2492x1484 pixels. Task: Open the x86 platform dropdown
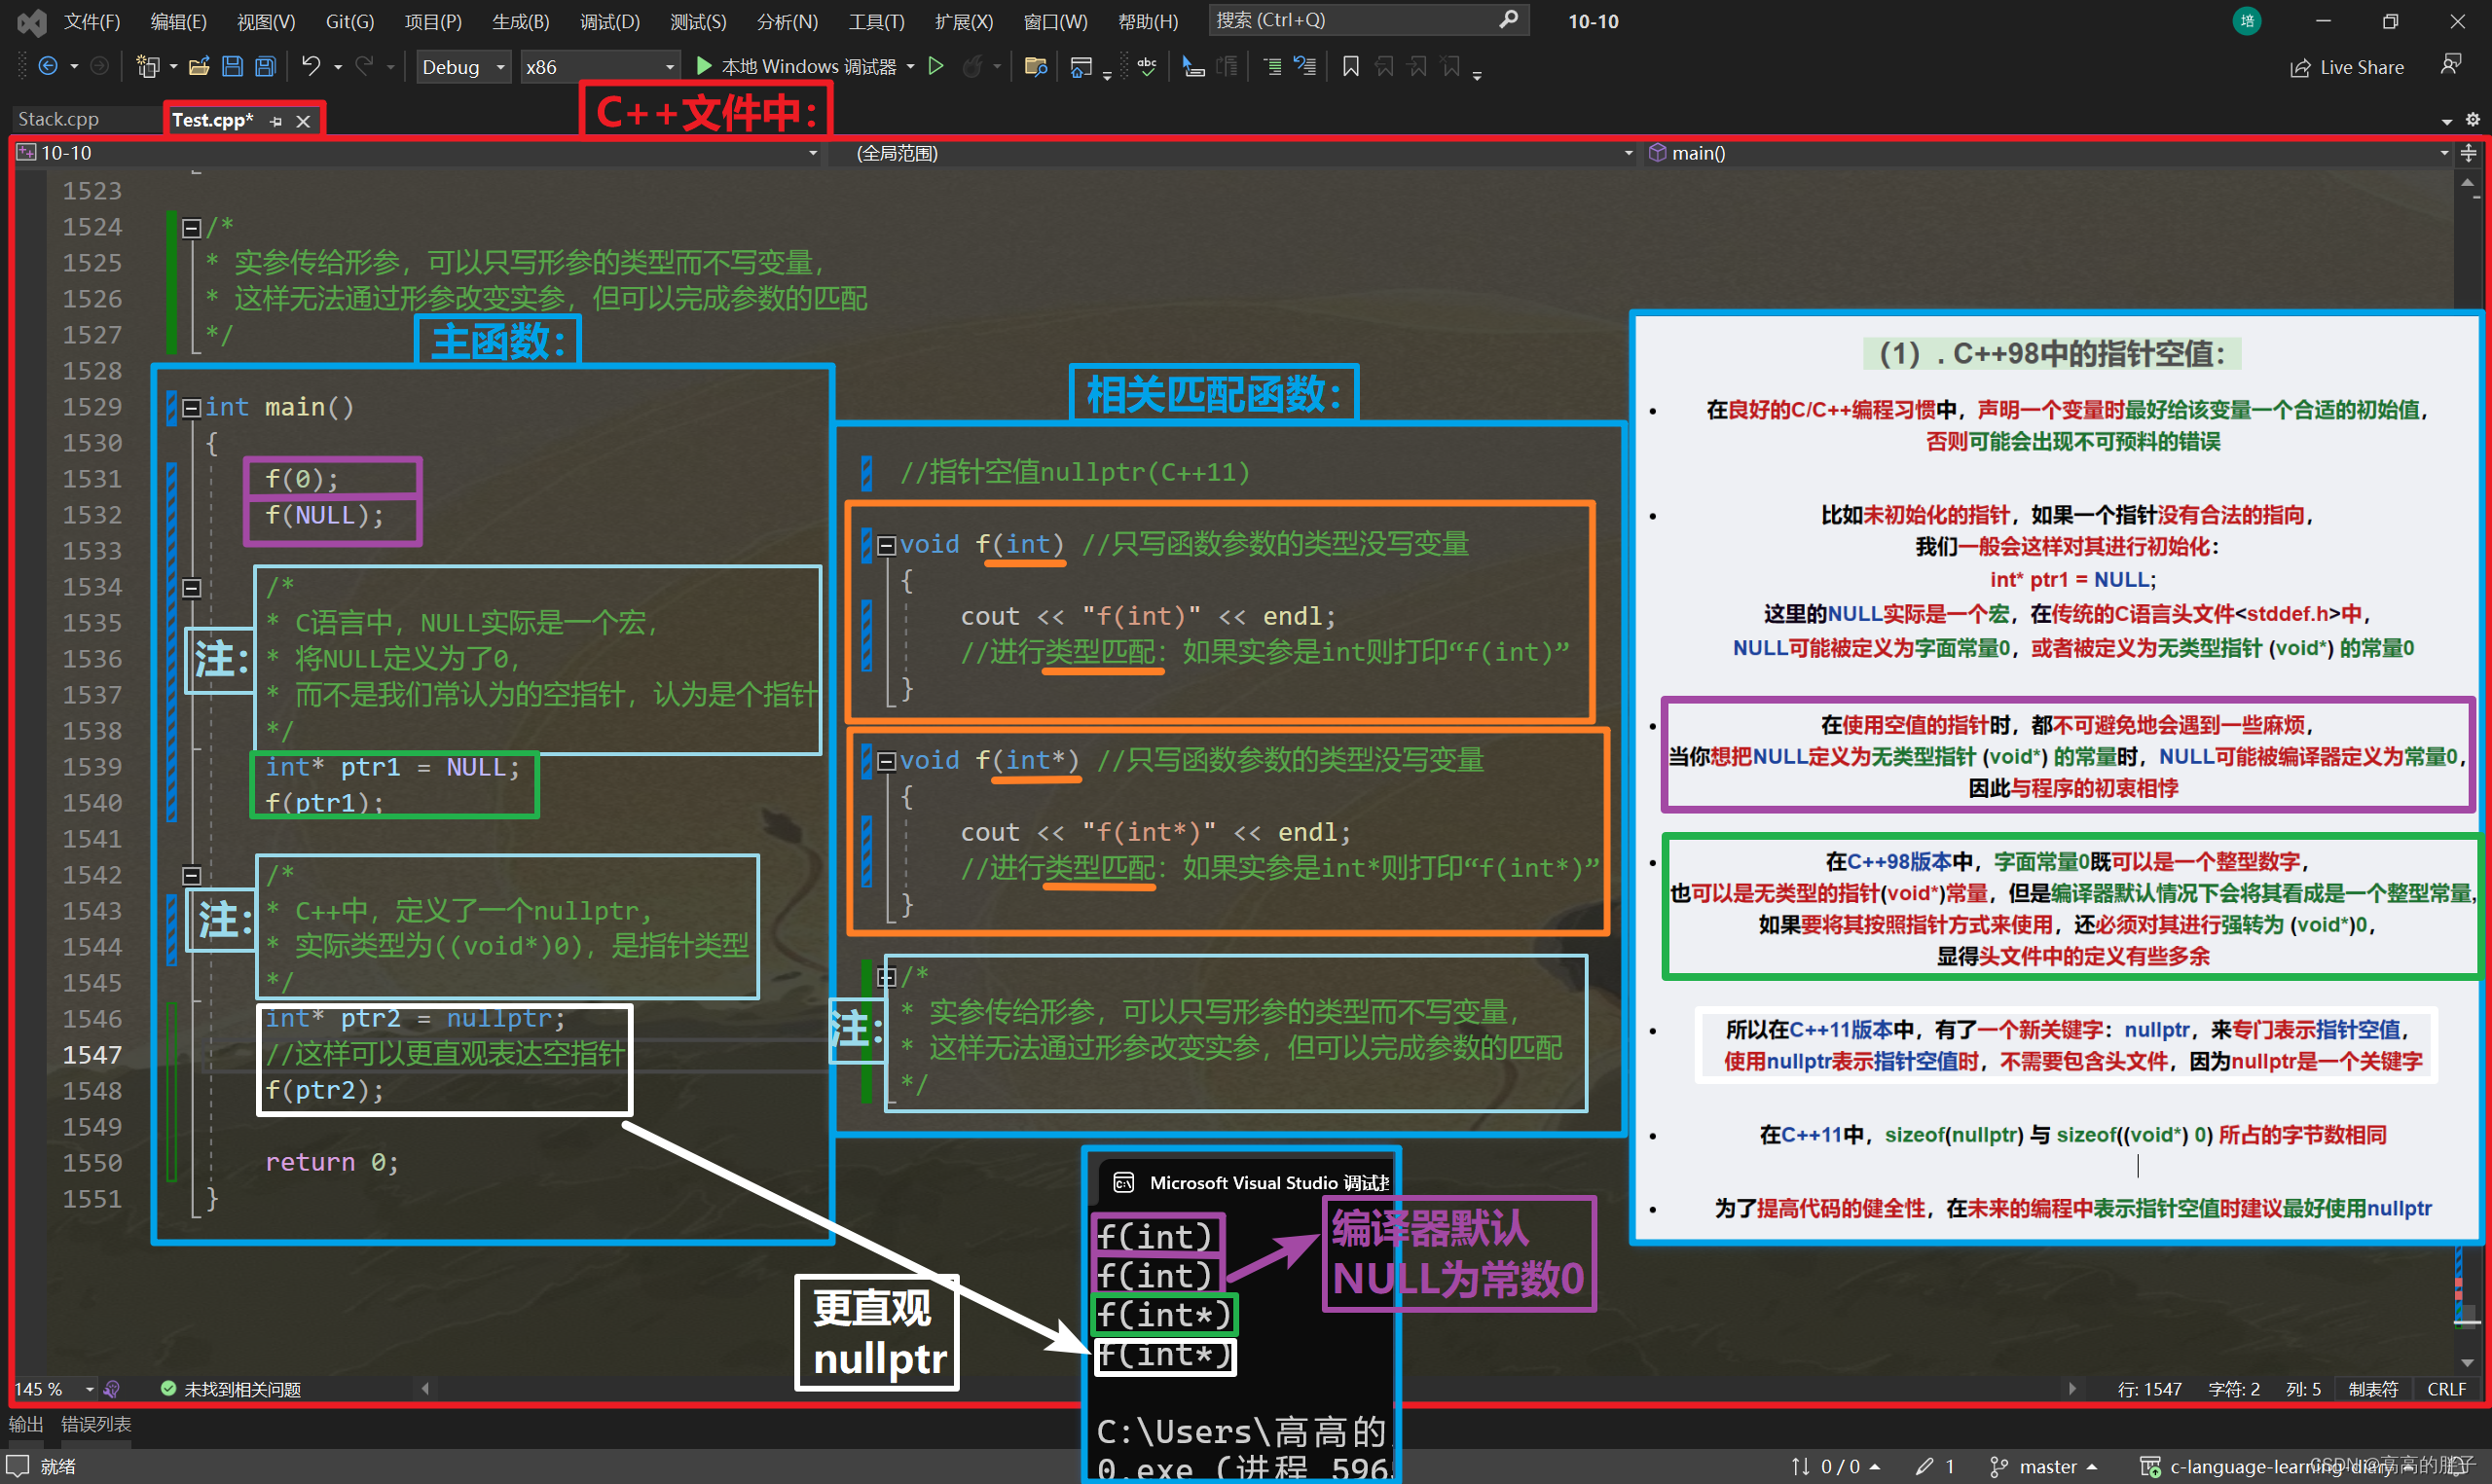point(599,67)
